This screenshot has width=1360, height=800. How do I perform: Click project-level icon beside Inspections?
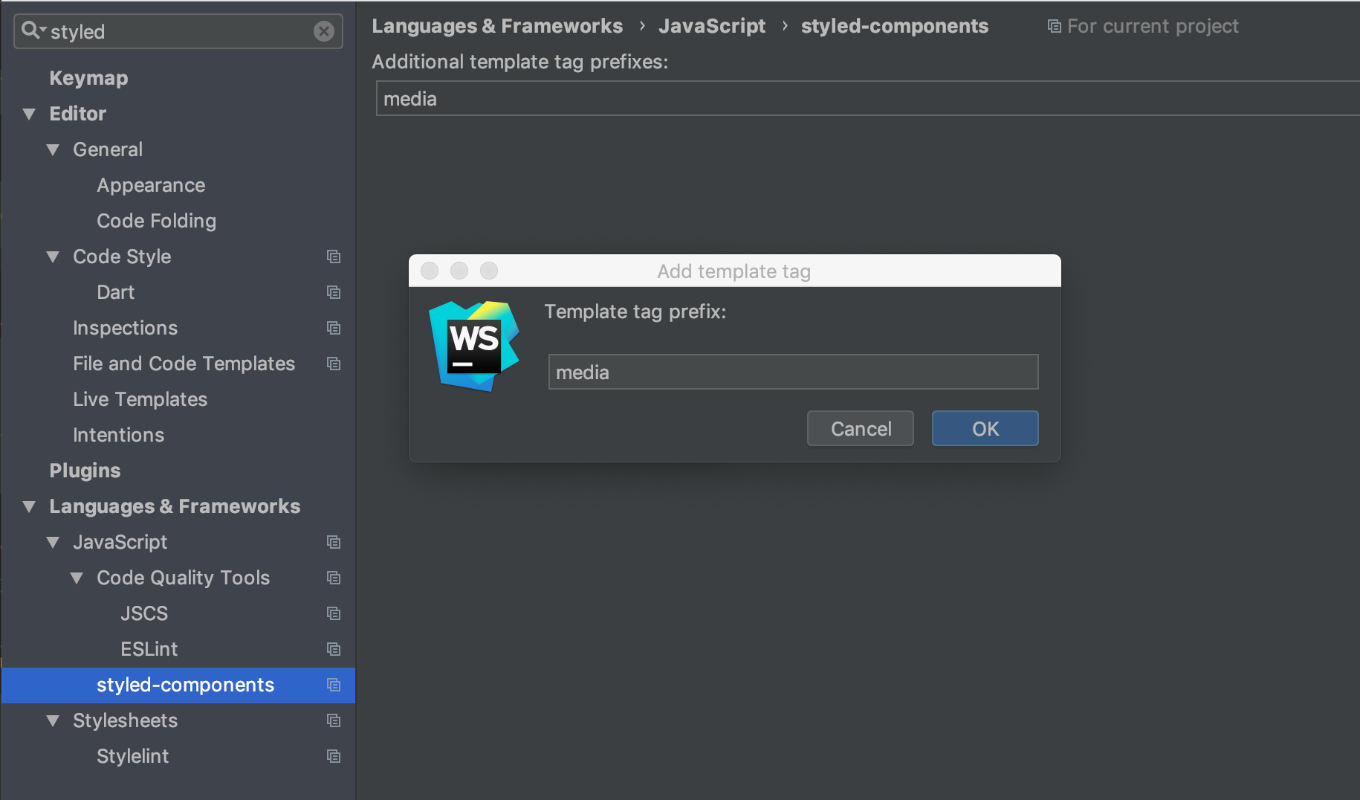click(334, 328)
